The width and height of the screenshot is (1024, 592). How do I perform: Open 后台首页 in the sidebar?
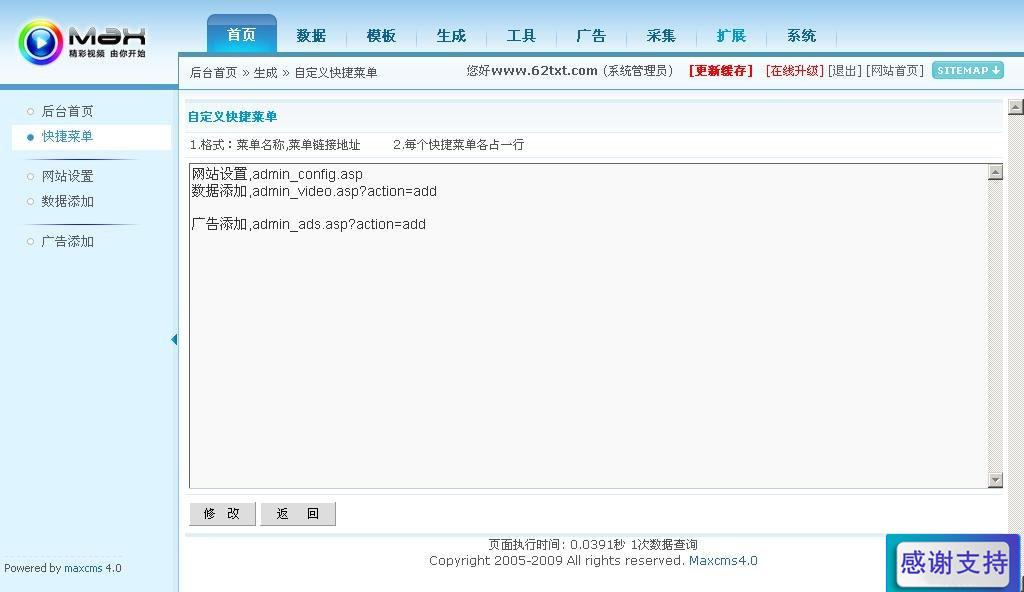(67, 112)
